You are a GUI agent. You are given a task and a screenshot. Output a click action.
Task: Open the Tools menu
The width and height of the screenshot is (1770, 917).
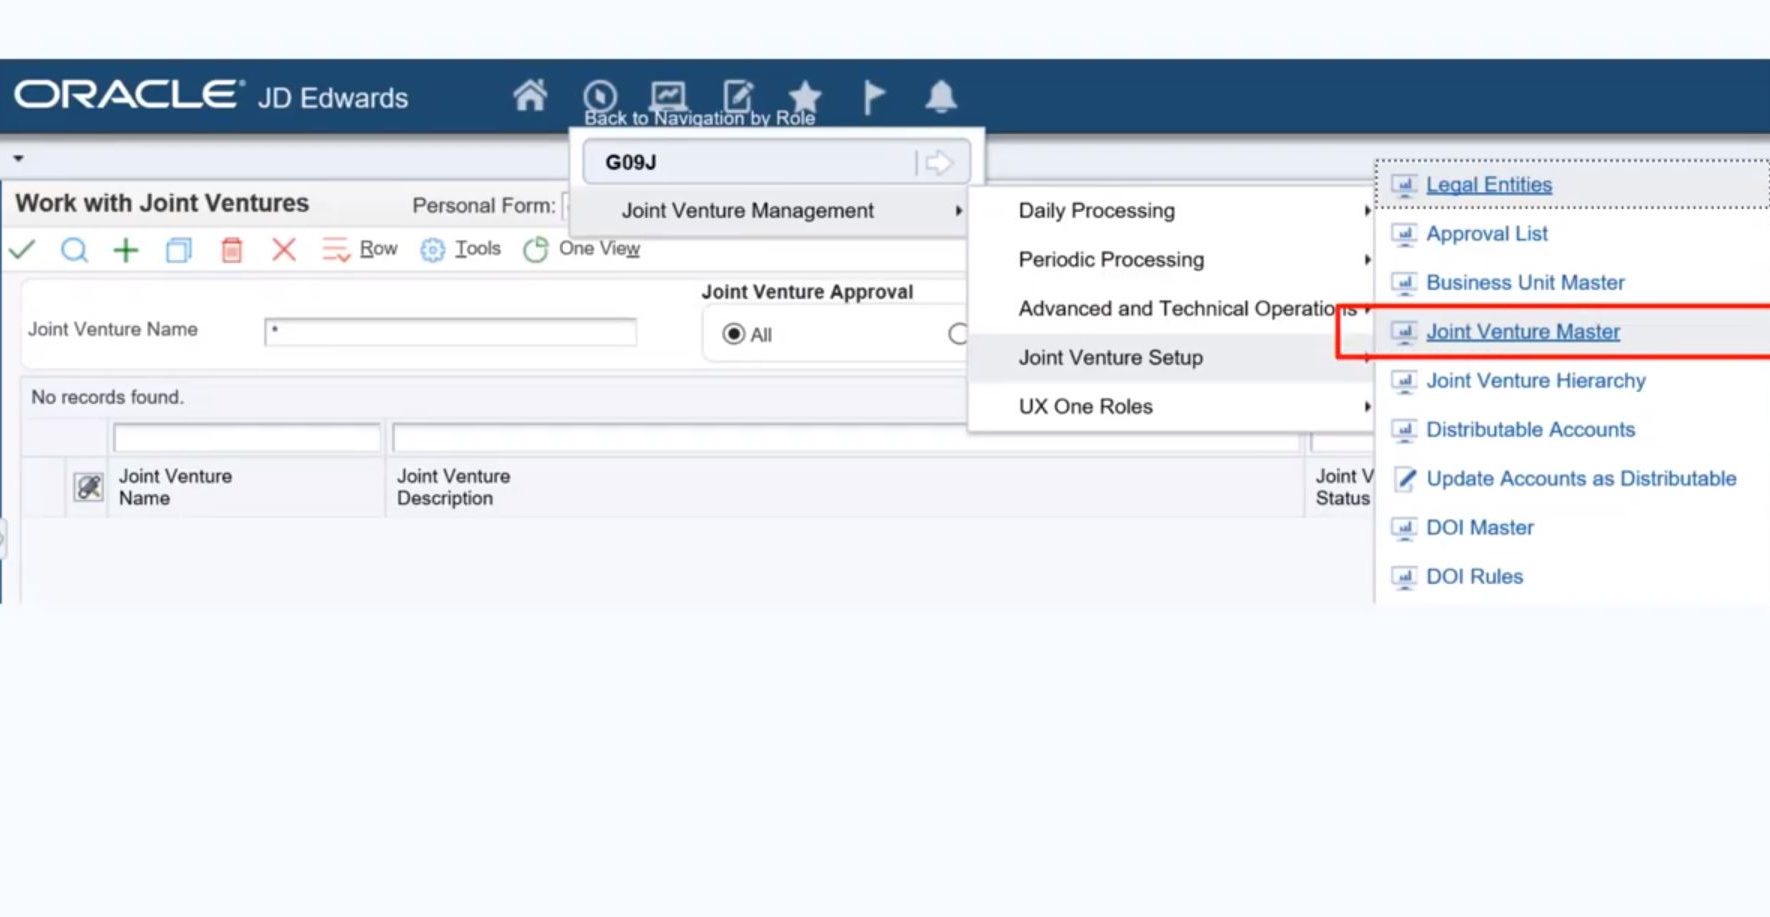click(x=461, y=249)
